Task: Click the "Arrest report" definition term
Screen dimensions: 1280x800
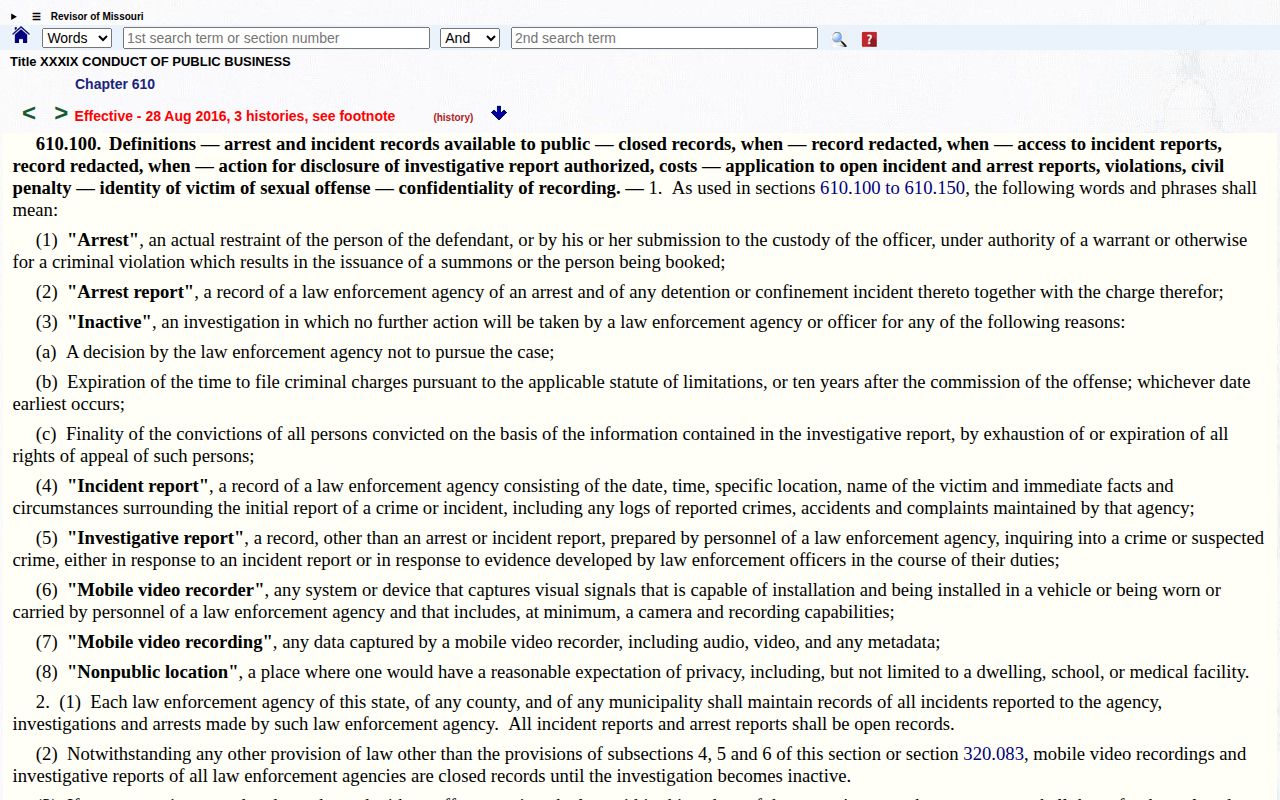Action: pos(131,292)
